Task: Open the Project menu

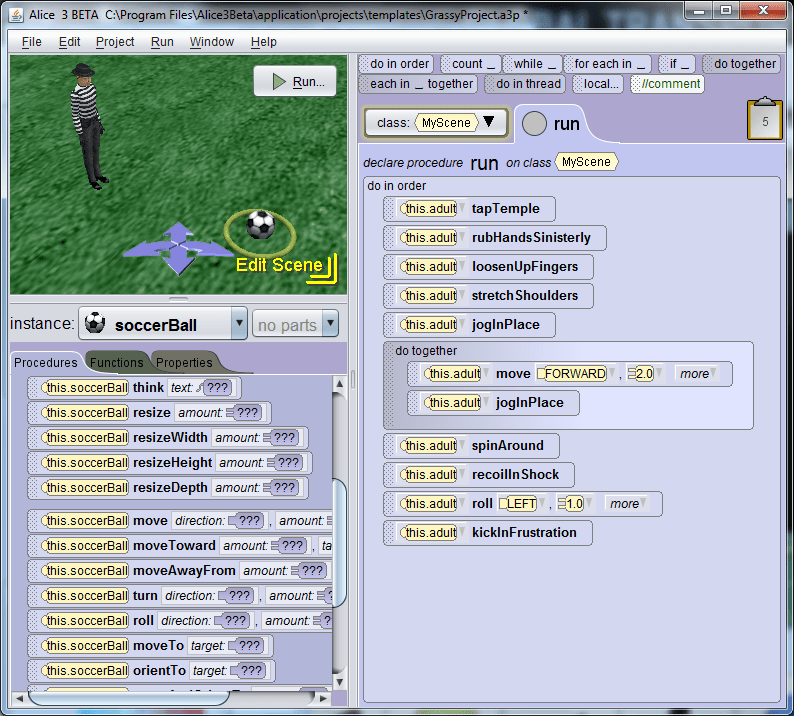Action: pyautogui.click(x=115, y=42)
